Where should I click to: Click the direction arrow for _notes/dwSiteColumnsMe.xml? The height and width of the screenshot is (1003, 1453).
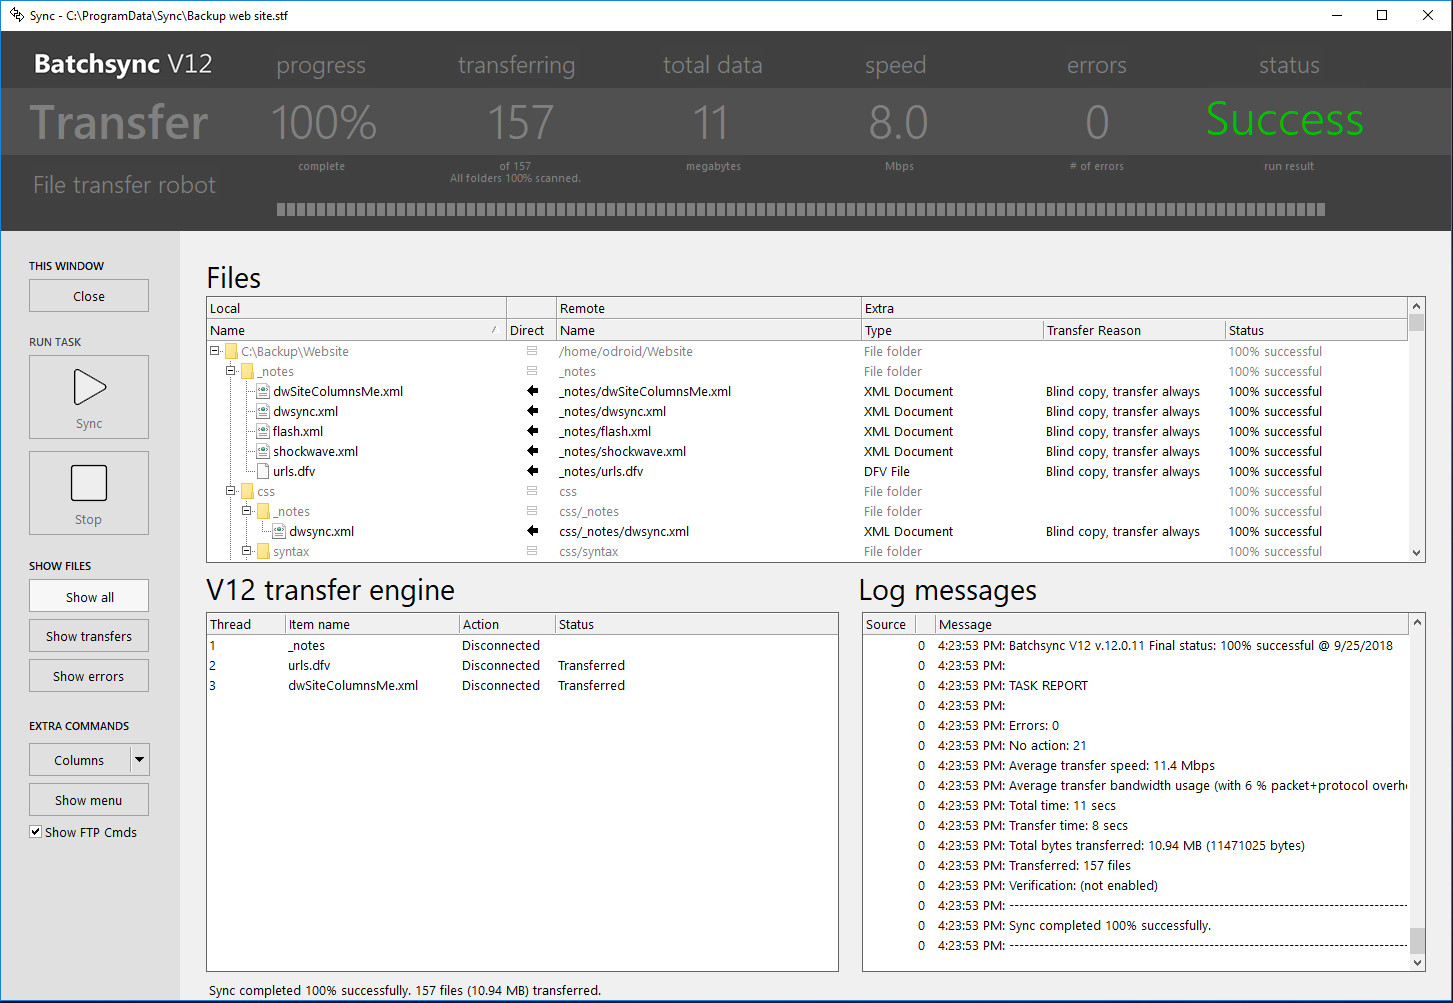pos(532,391)
